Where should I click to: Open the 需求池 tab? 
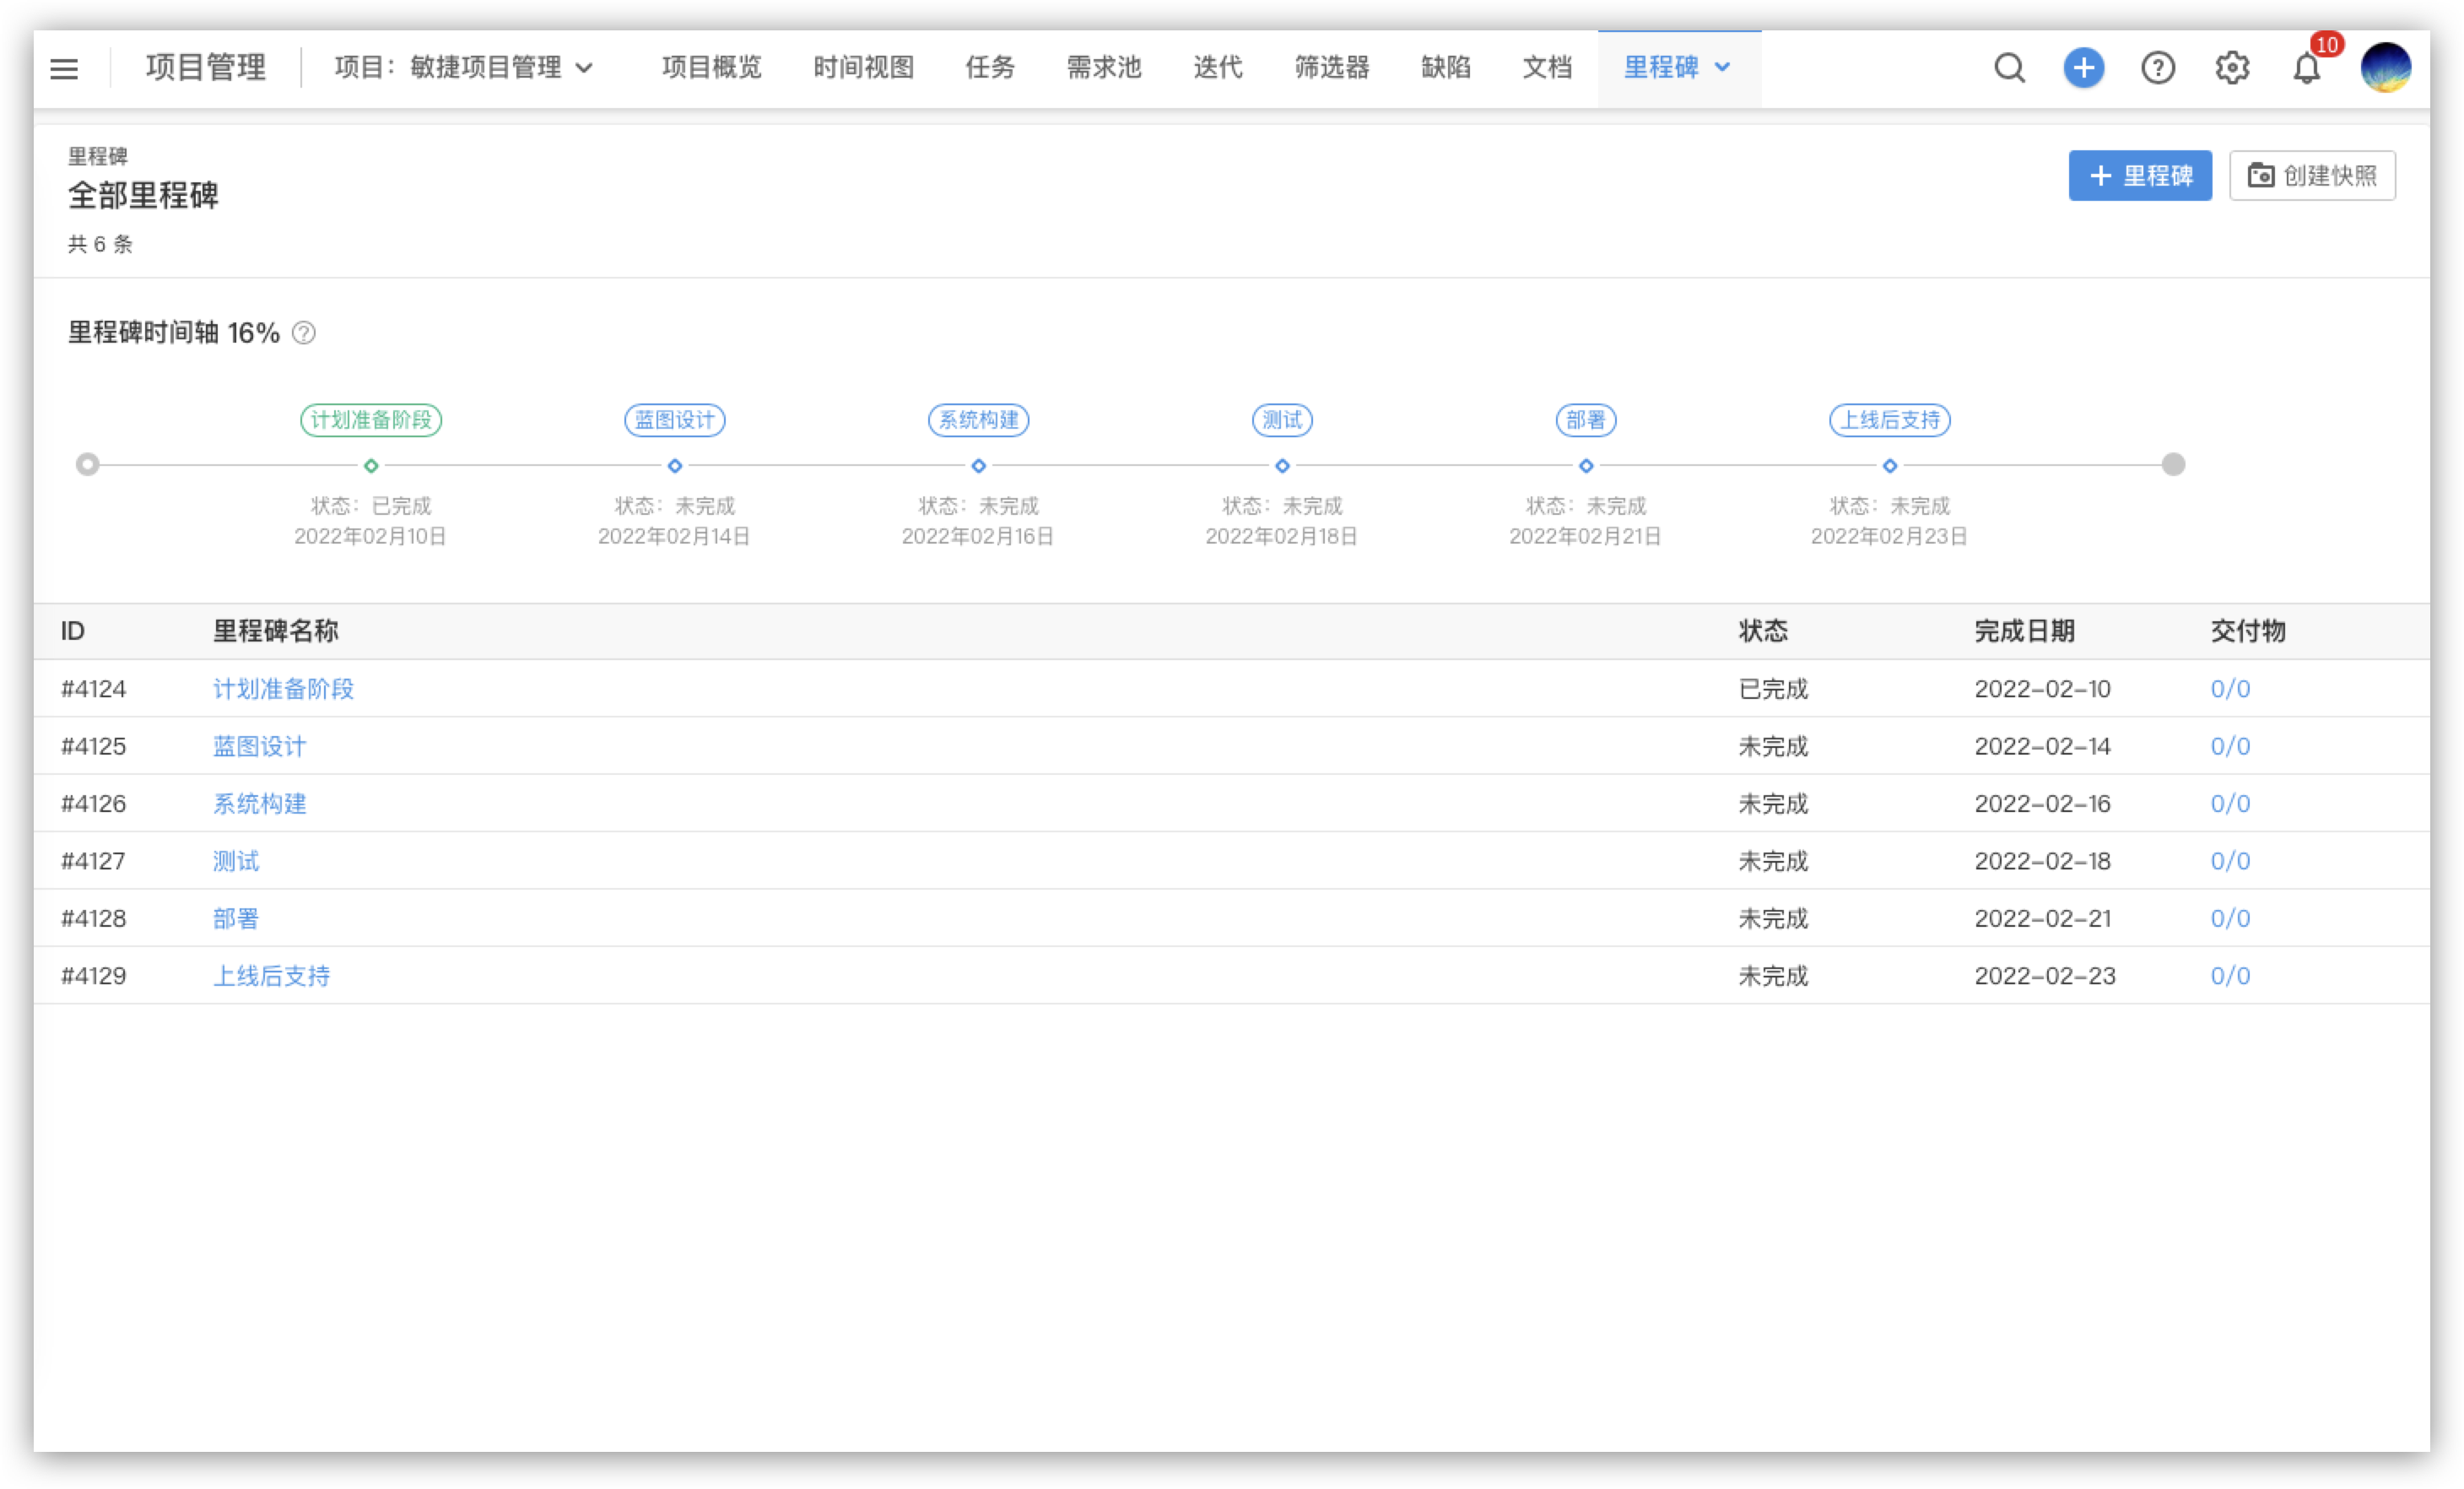tap(1103, 68)
